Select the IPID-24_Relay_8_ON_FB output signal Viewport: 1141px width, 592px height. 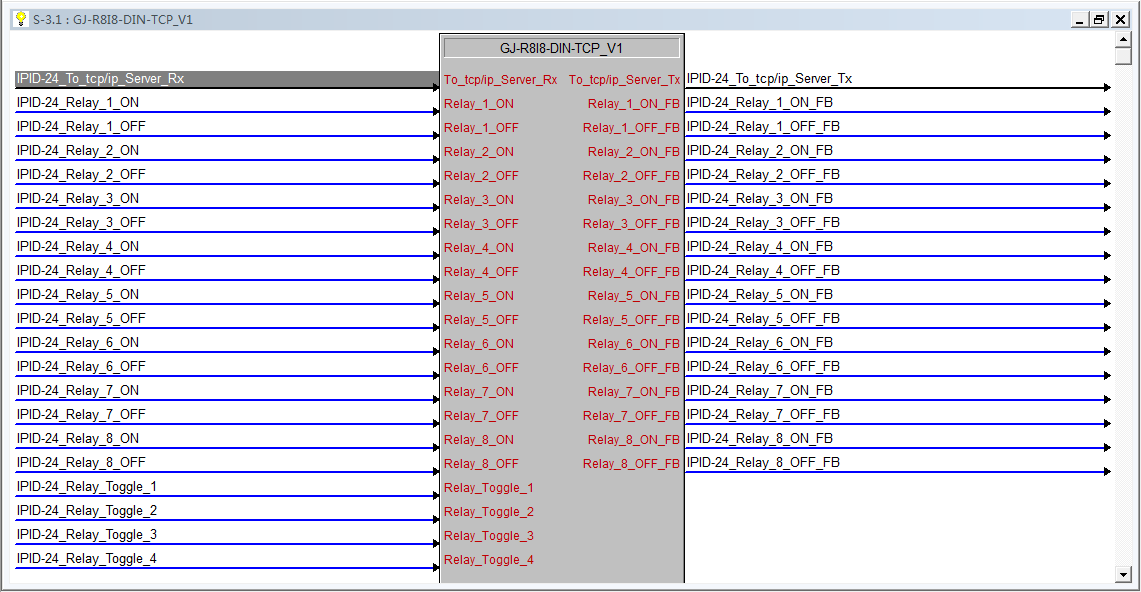point(897,439)
